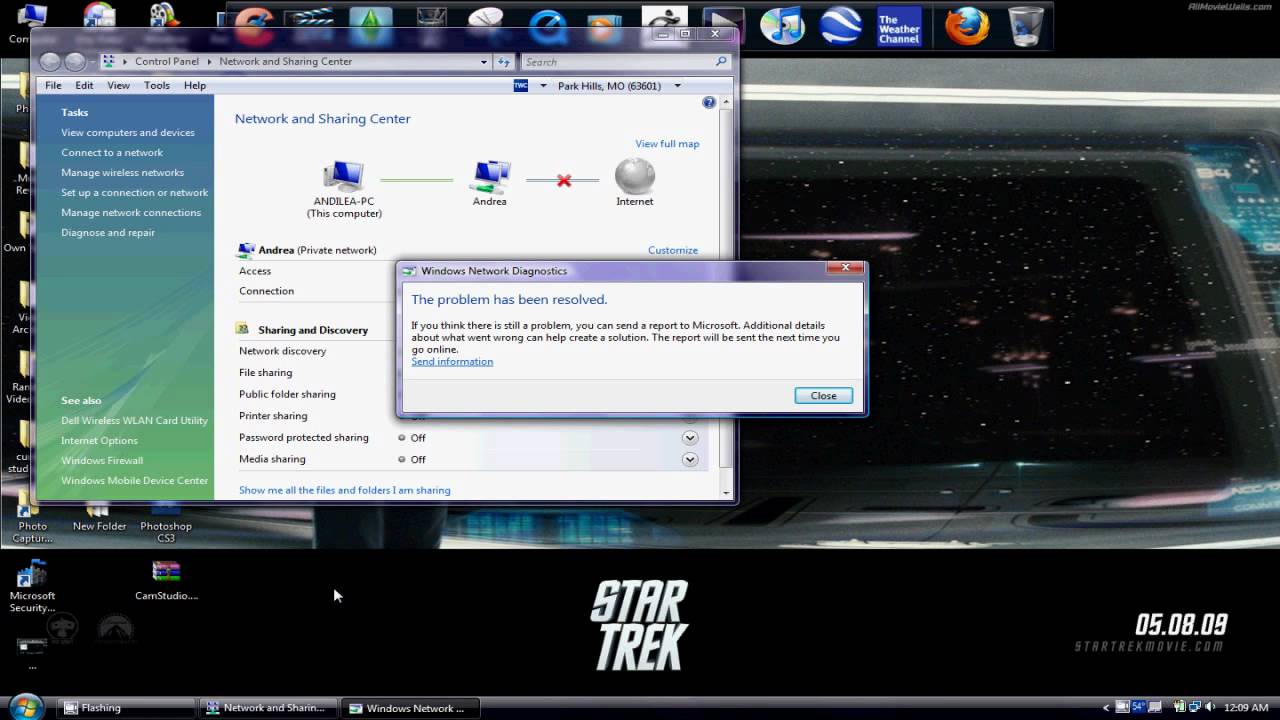The image size is (1280, 720).
Task: Click the help question mark icon
Action: pos(709,102)
